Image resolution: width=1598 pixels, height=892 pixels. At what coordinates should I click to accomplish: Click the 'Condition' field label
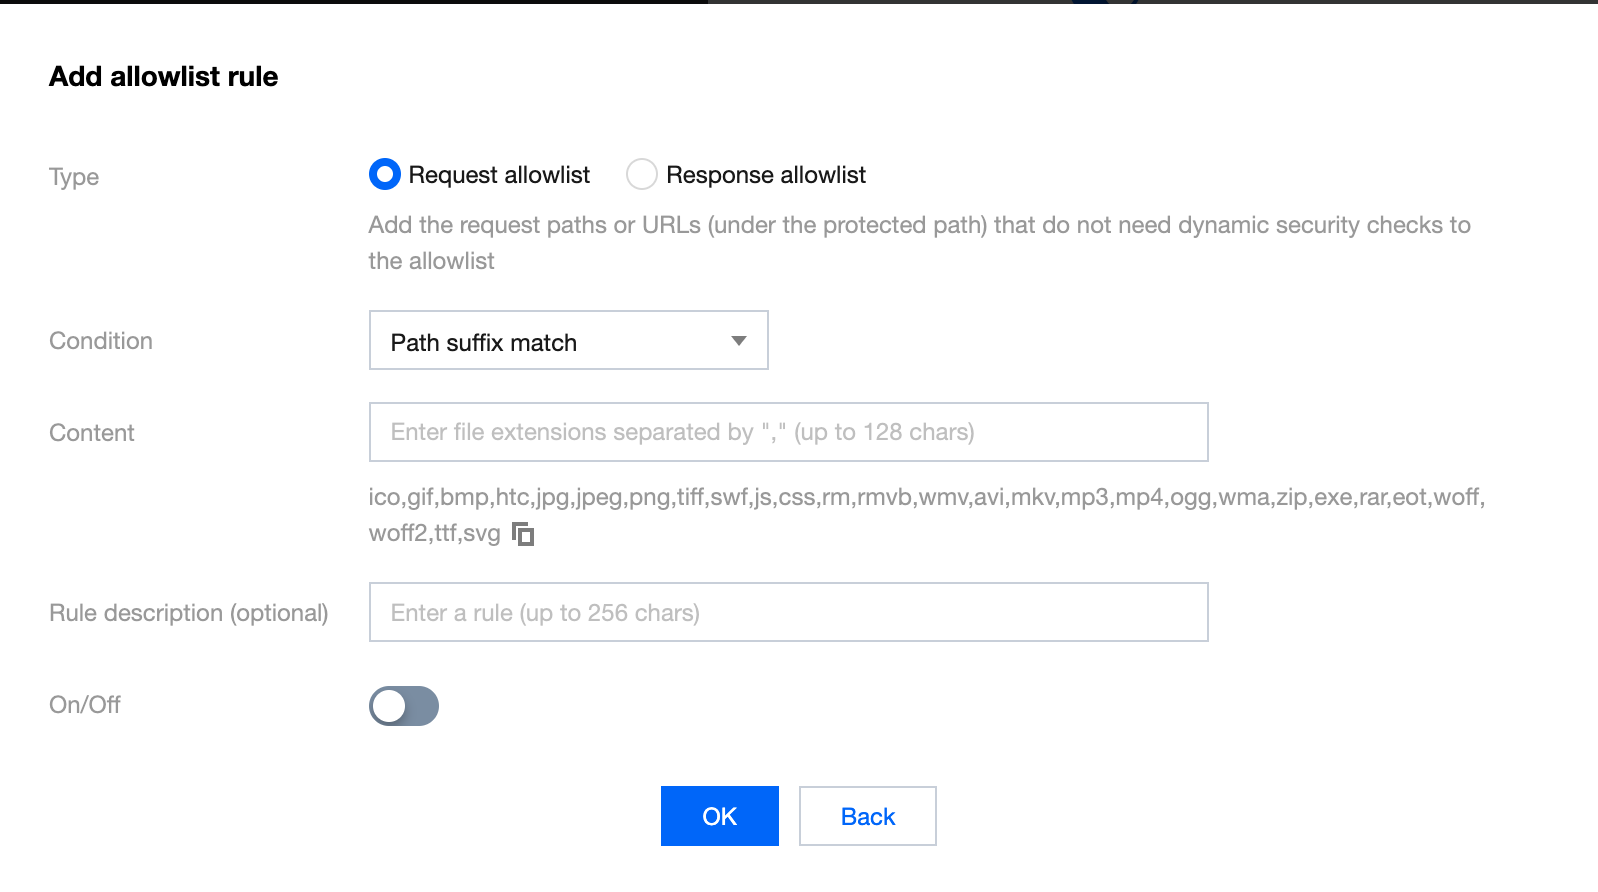tap(101, 341)
